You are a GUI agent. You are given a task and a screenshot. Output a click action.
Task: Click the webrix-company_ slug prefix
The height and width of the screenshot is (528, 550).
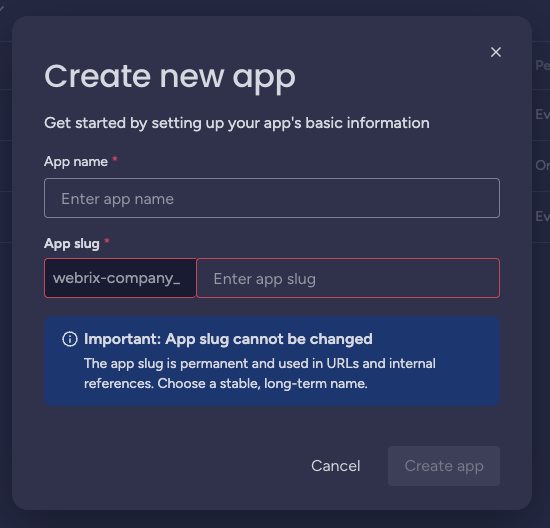(120, 278)
